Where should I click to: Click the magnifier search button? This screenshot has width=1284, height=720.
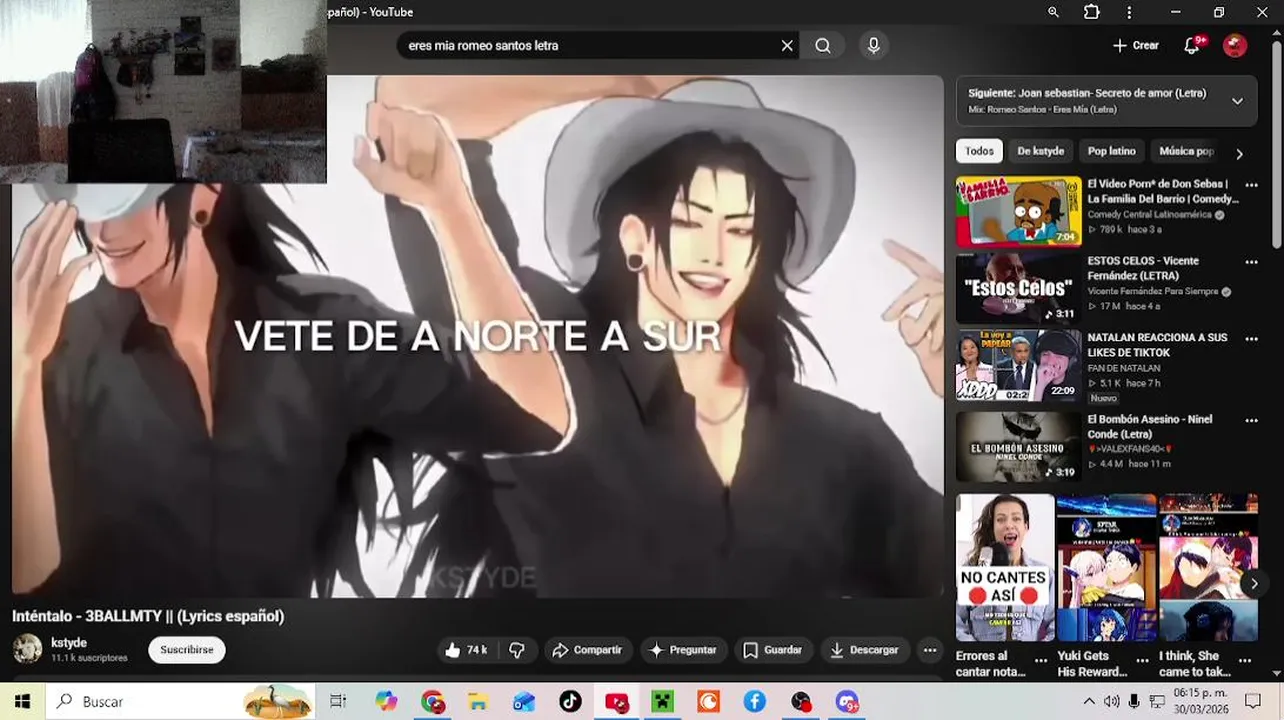tap(822, 45)
